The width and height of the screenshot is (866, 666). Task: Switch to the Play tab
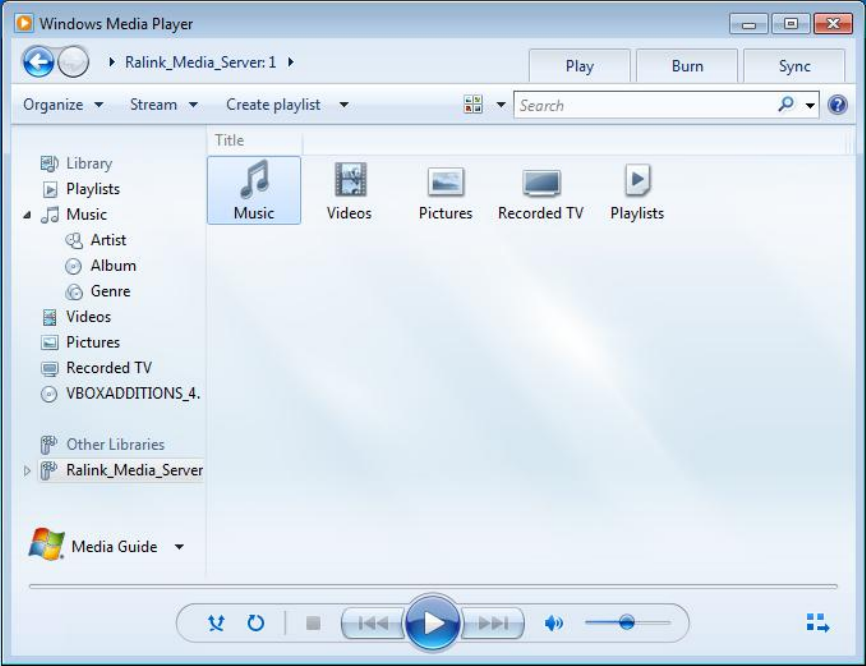tap(580, 66)
